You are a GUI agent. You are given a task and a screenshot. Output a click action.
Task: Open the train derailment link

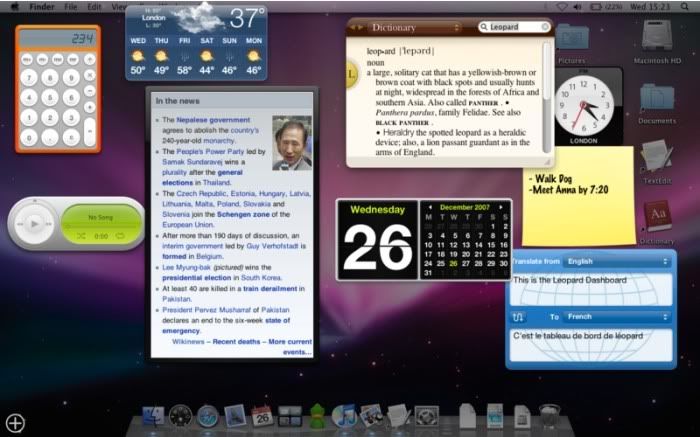(x=270, y=289)
